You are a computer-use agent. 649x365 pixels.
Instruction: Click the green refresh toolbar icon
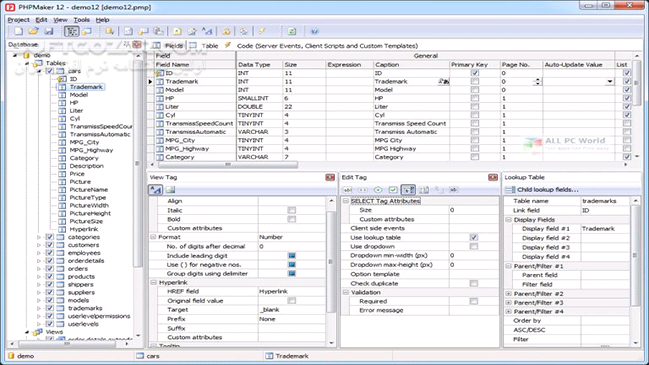pyautogui.click(x=292, y=31)
